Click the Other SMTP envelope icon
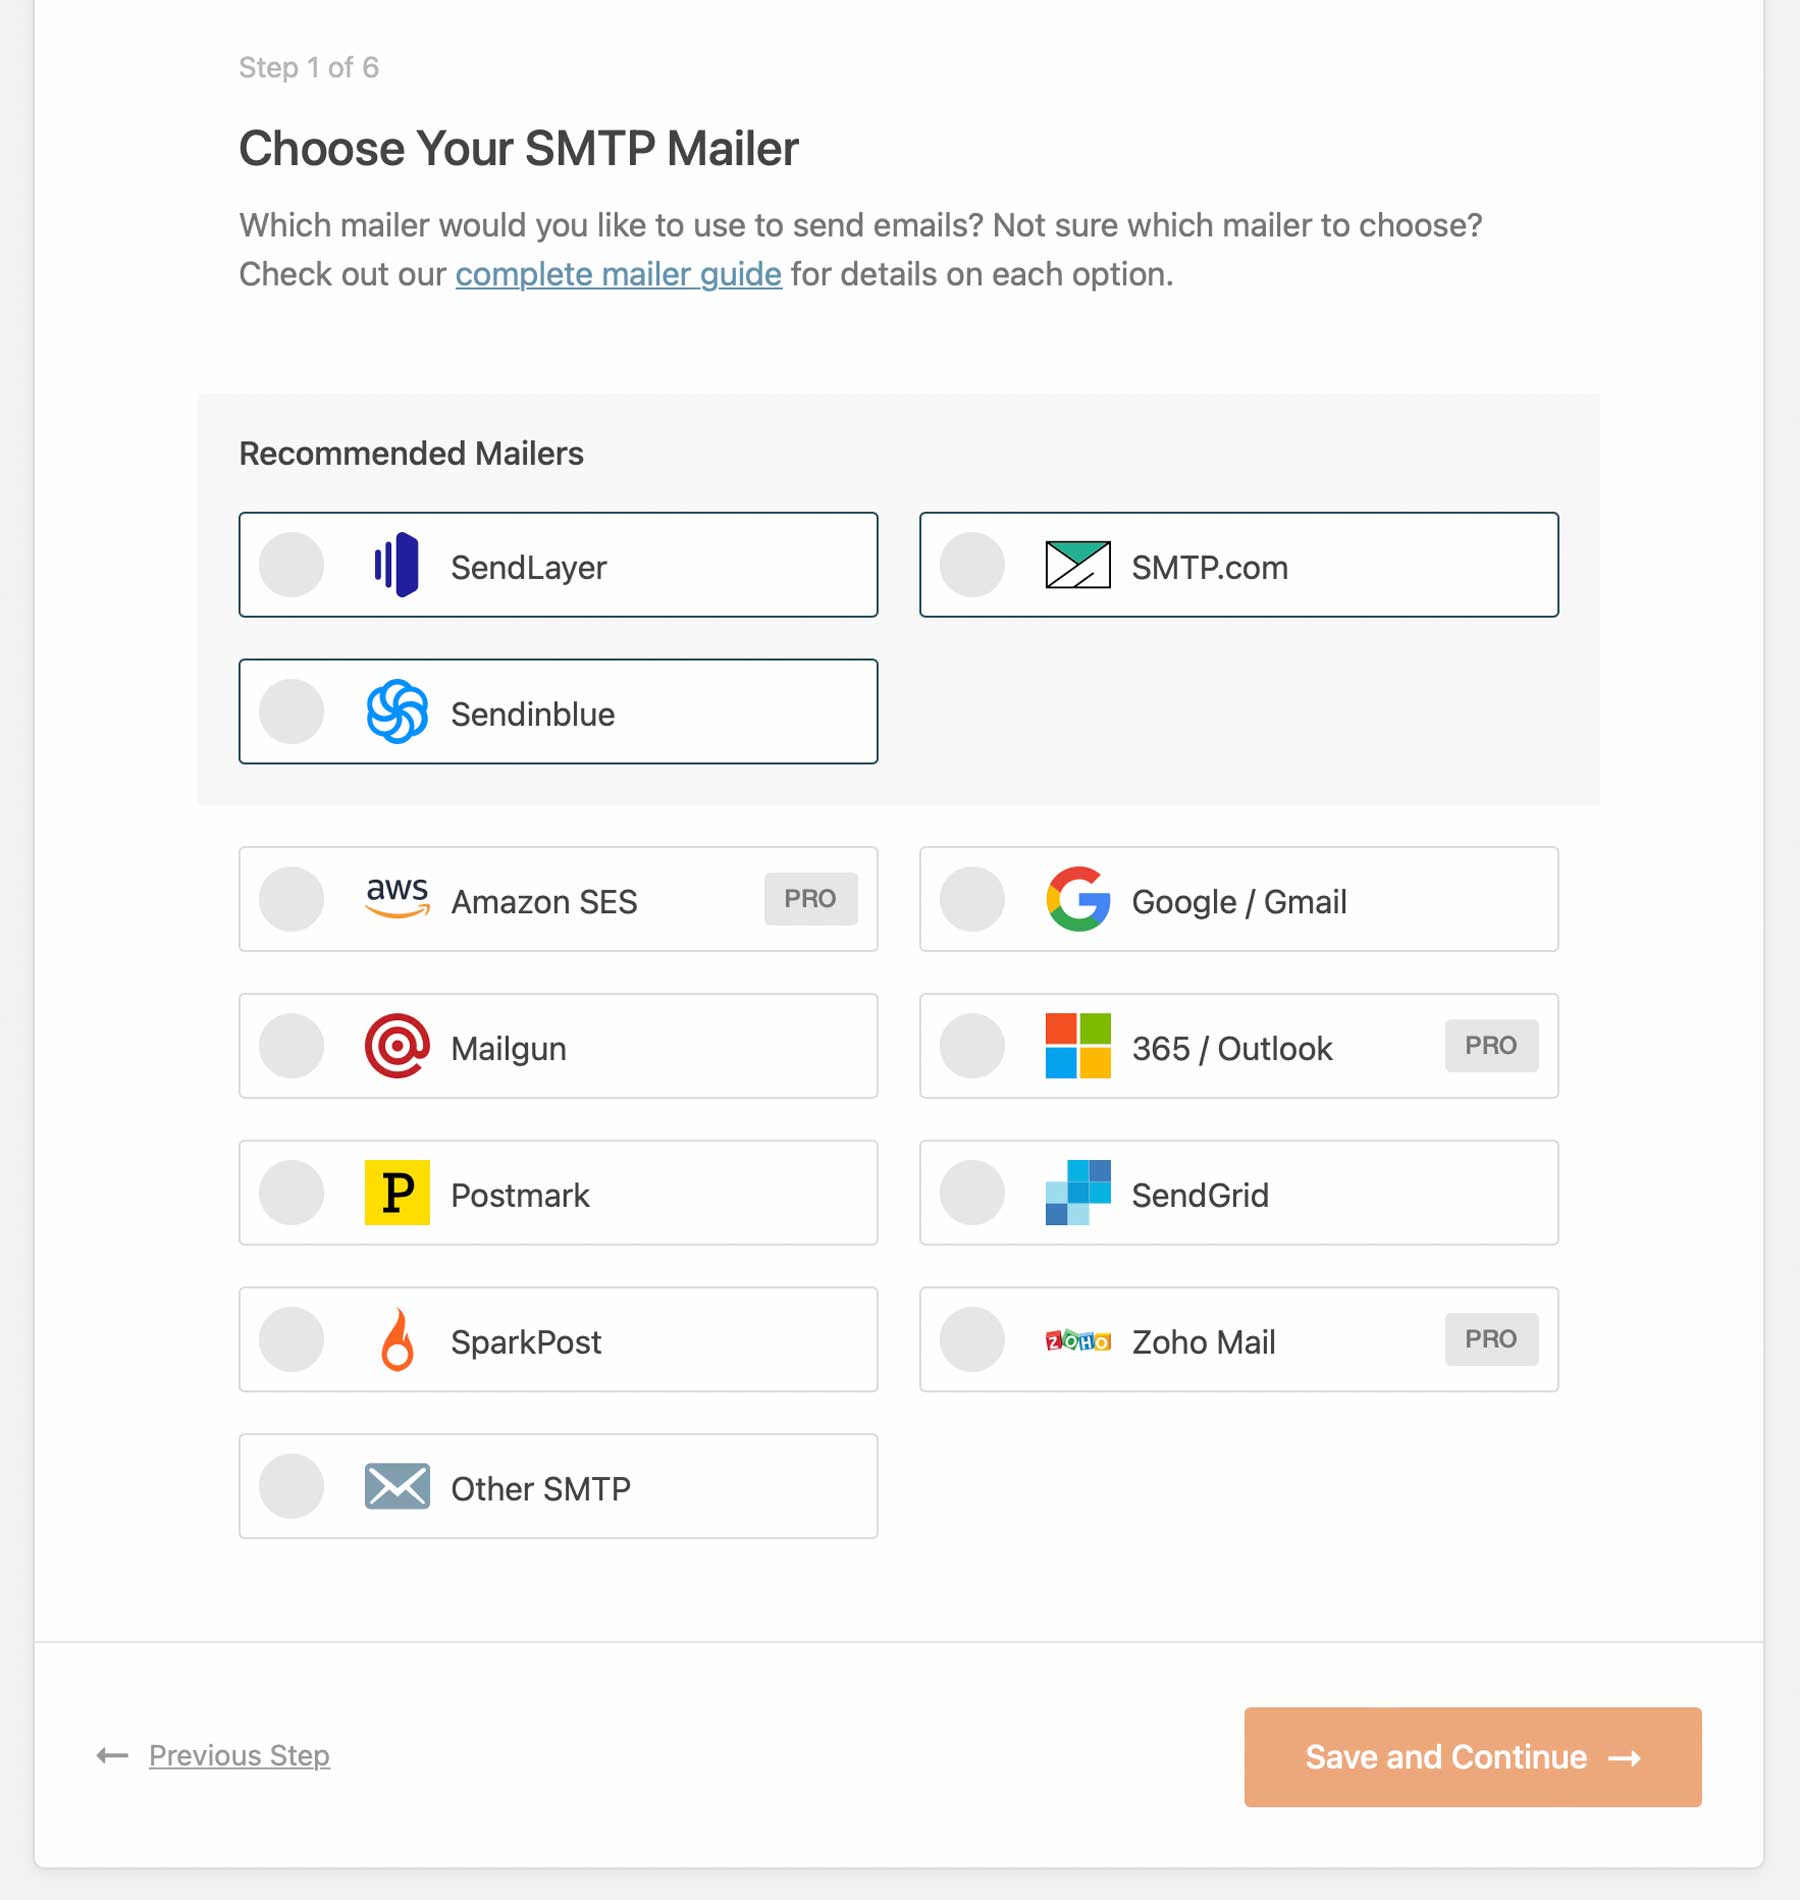 tap(397, 1486)
